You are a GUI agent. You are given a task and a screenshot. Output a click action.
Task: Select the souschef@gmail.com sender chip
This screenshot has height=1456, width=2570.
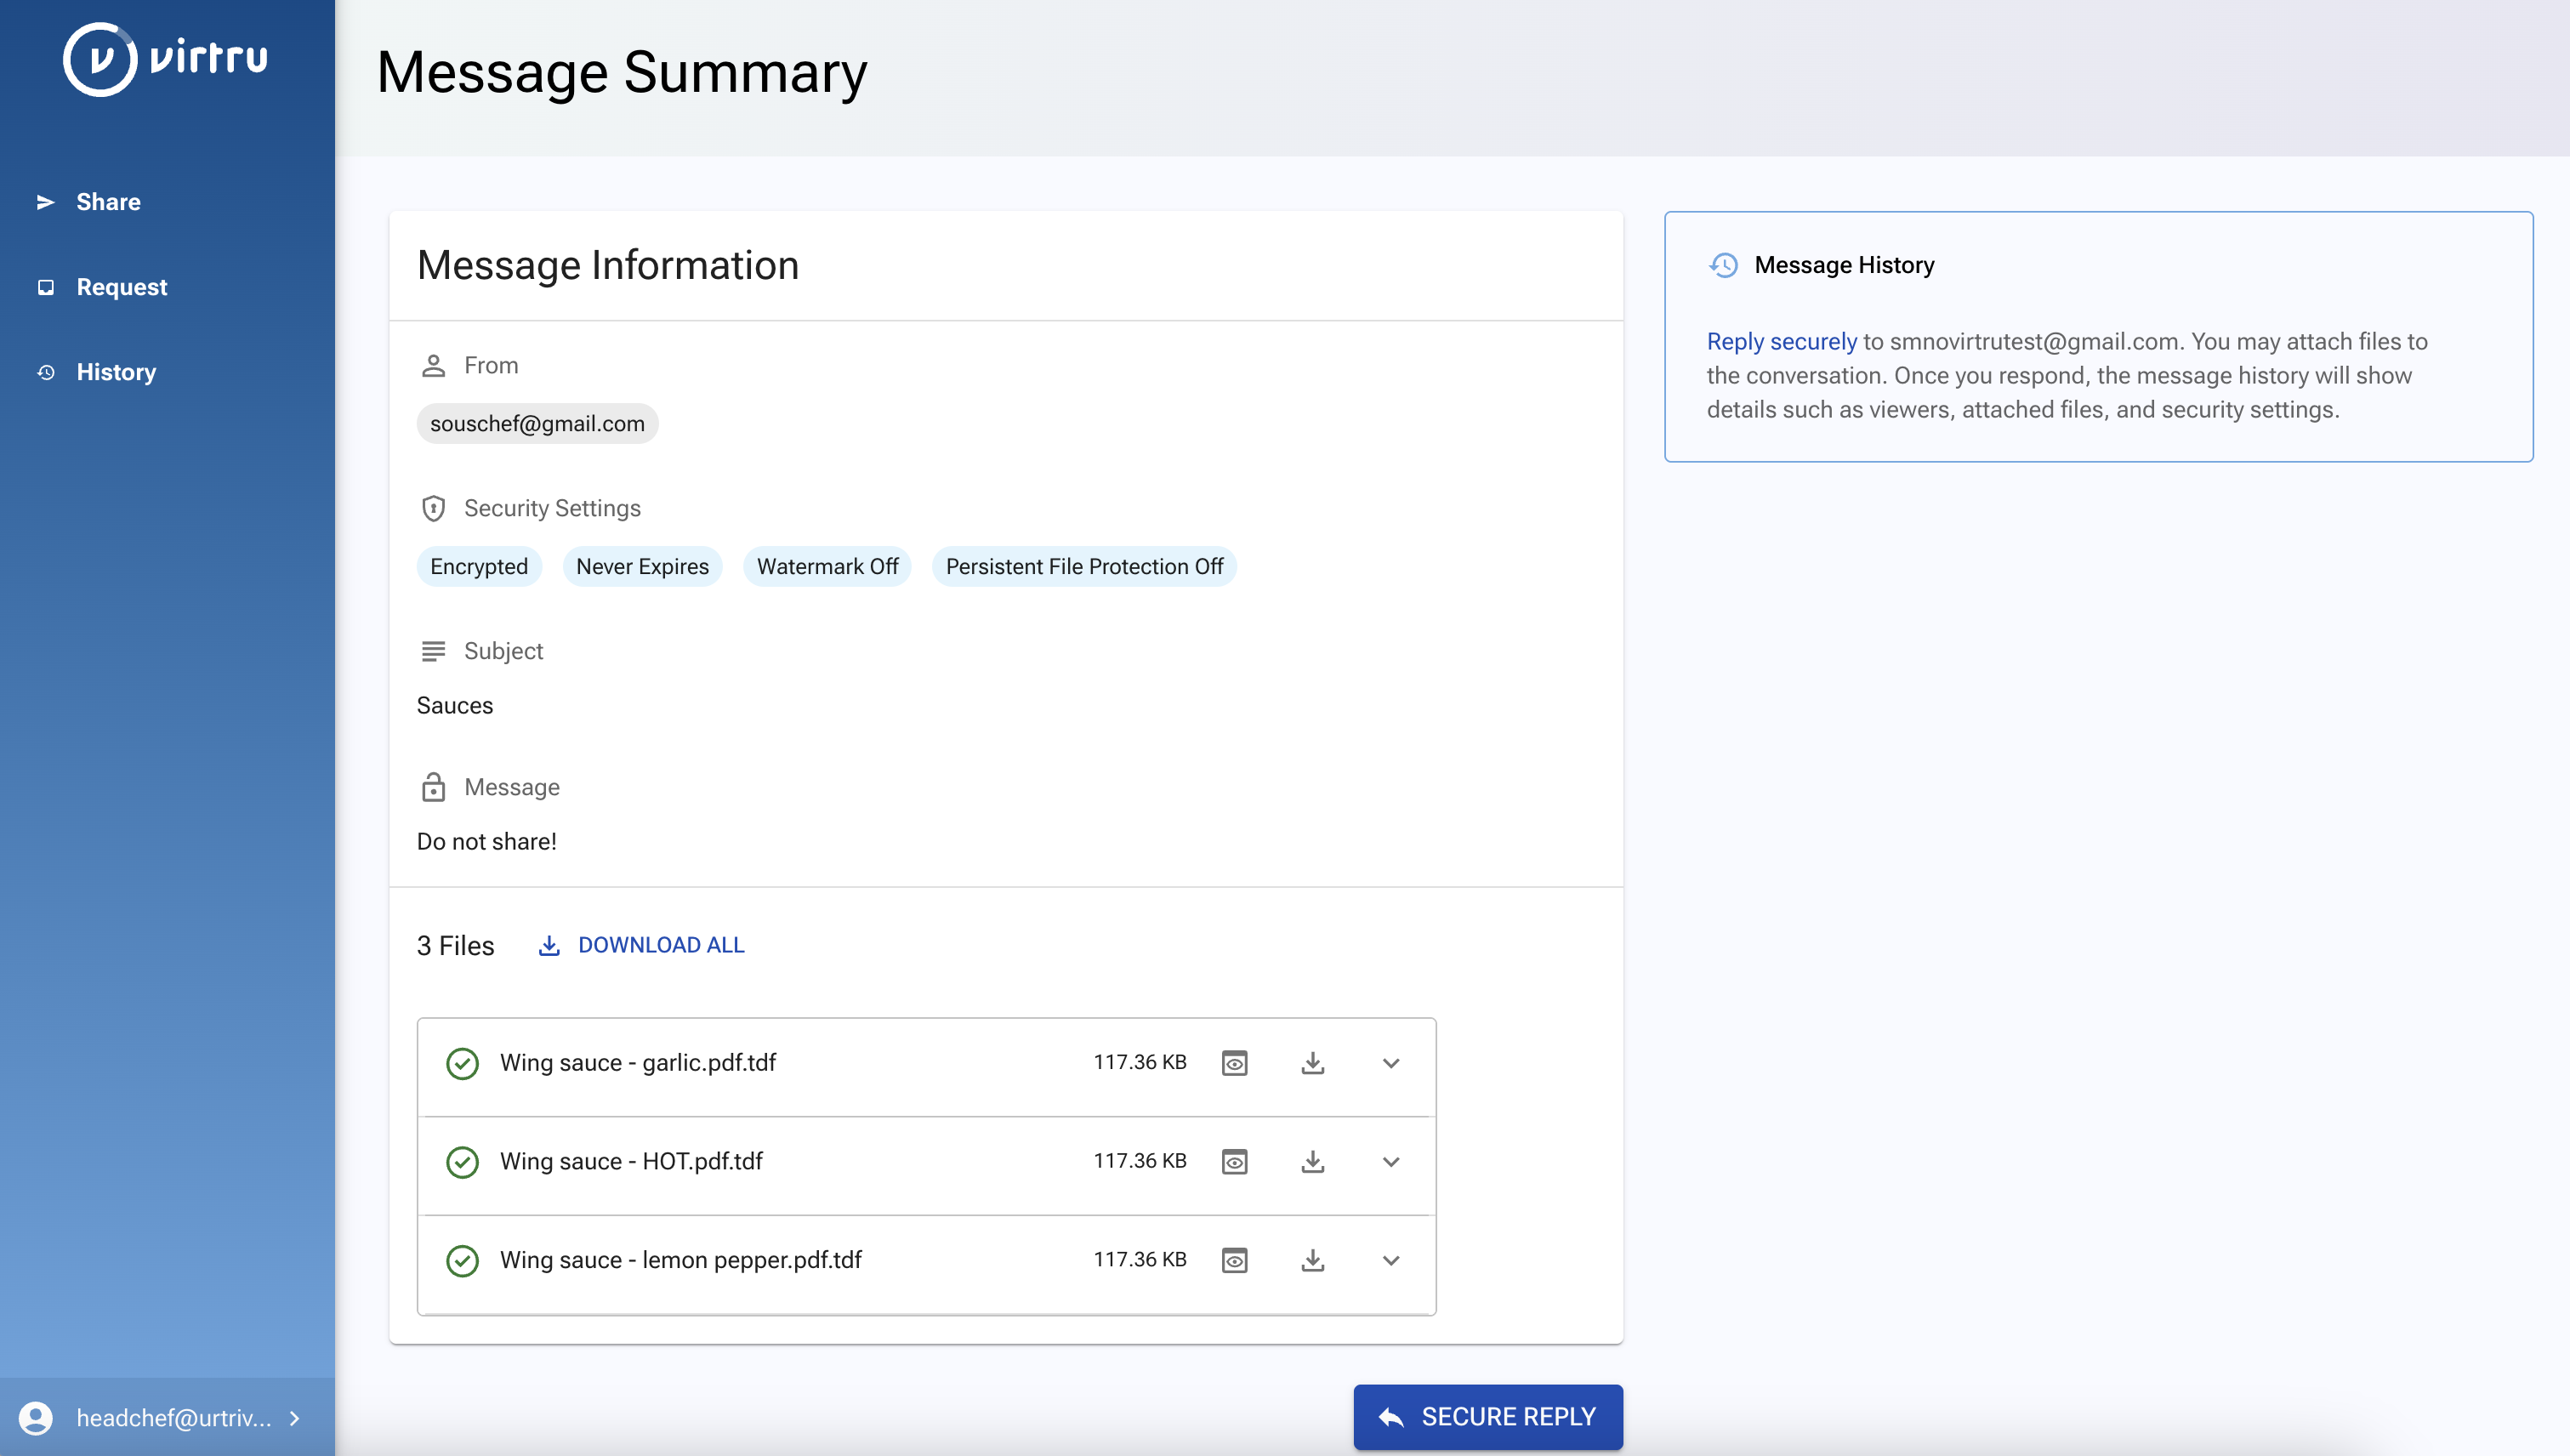coord(537,424)
